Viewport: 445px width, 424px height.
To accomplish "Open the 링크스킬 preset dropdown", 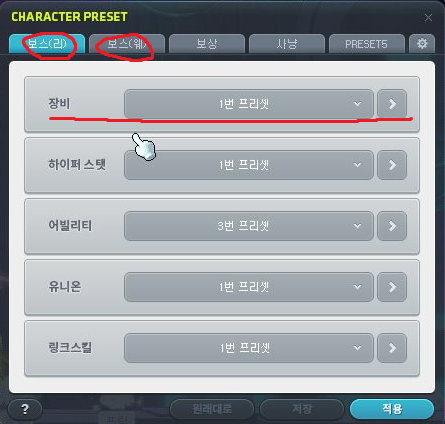I will pos(249,348).
